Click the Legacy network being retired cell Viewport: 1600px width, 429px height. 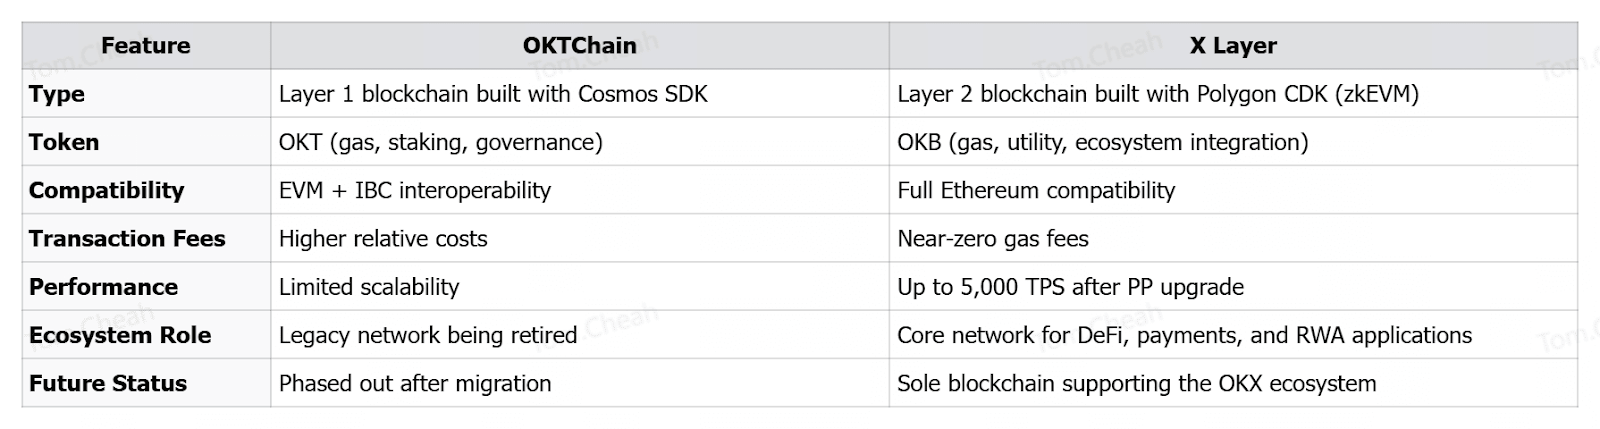[x=427, y=335]
